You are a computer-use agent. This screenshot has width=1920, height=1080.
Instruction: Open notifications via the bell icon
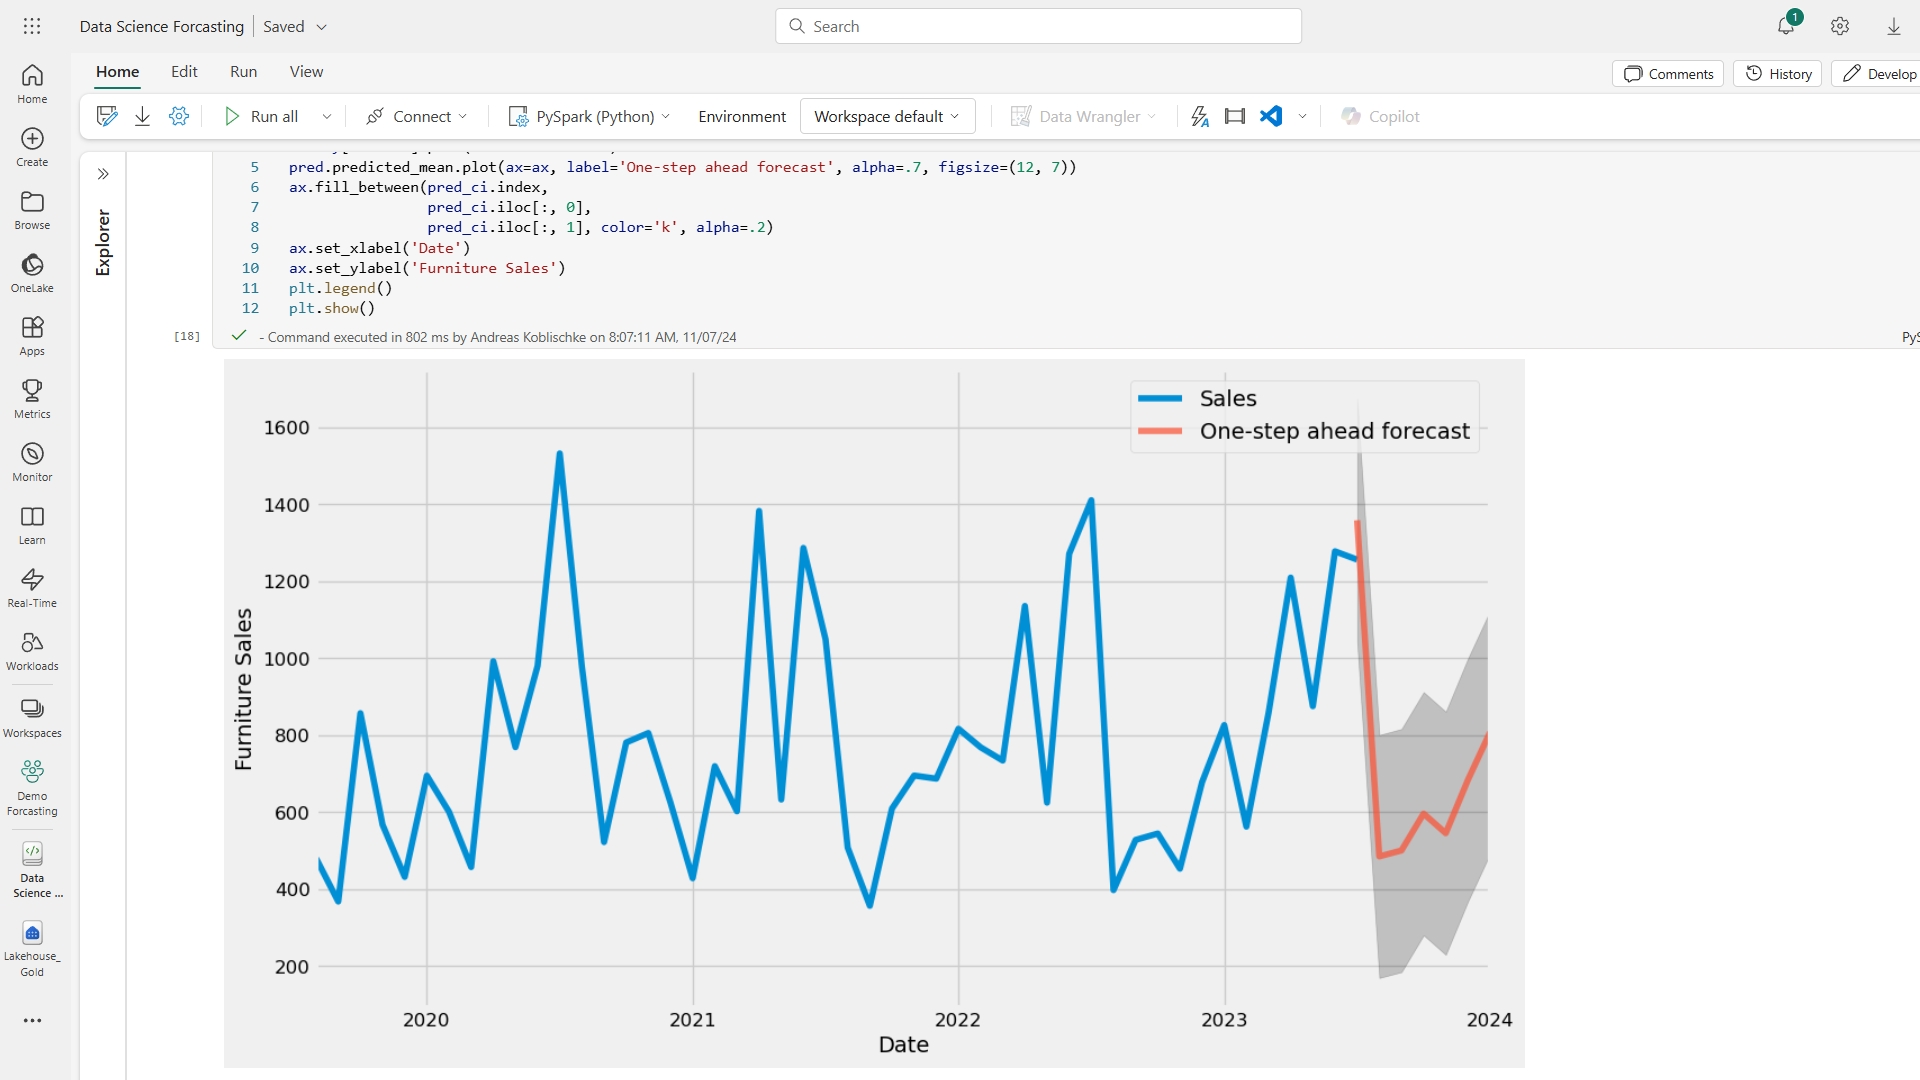1786,26
